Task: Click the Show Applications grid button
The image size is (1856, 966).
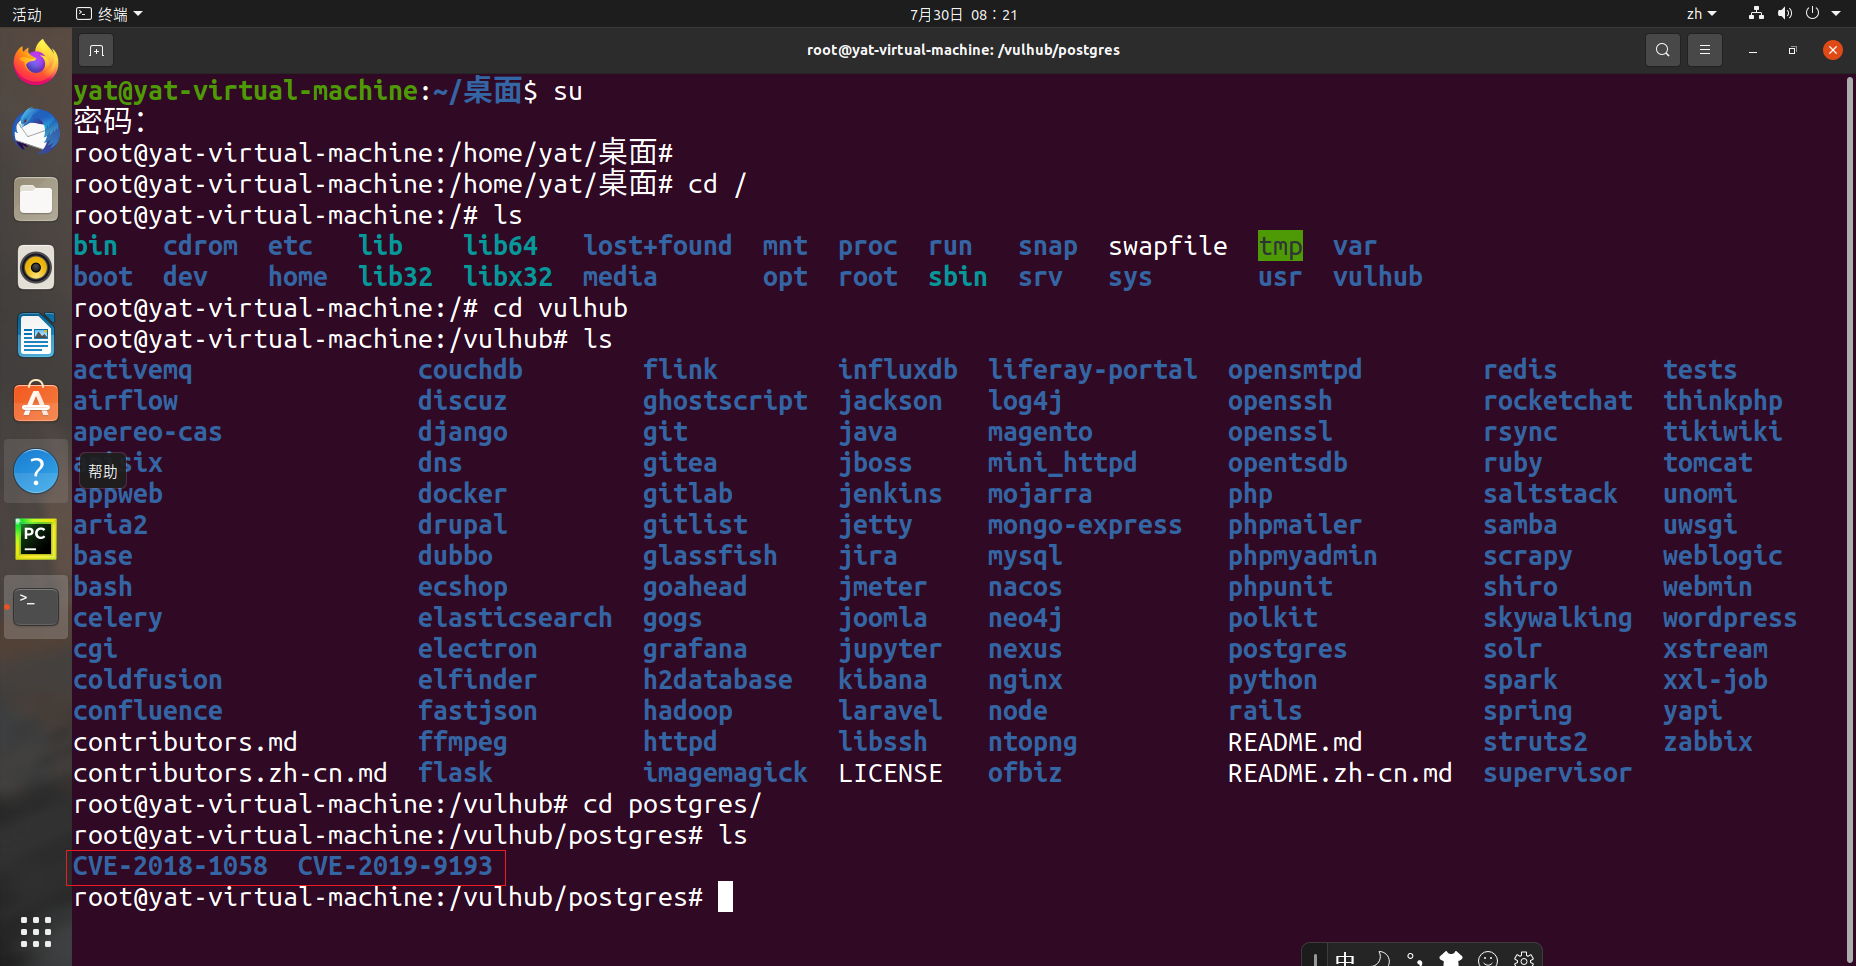Action: coord(36,932)
